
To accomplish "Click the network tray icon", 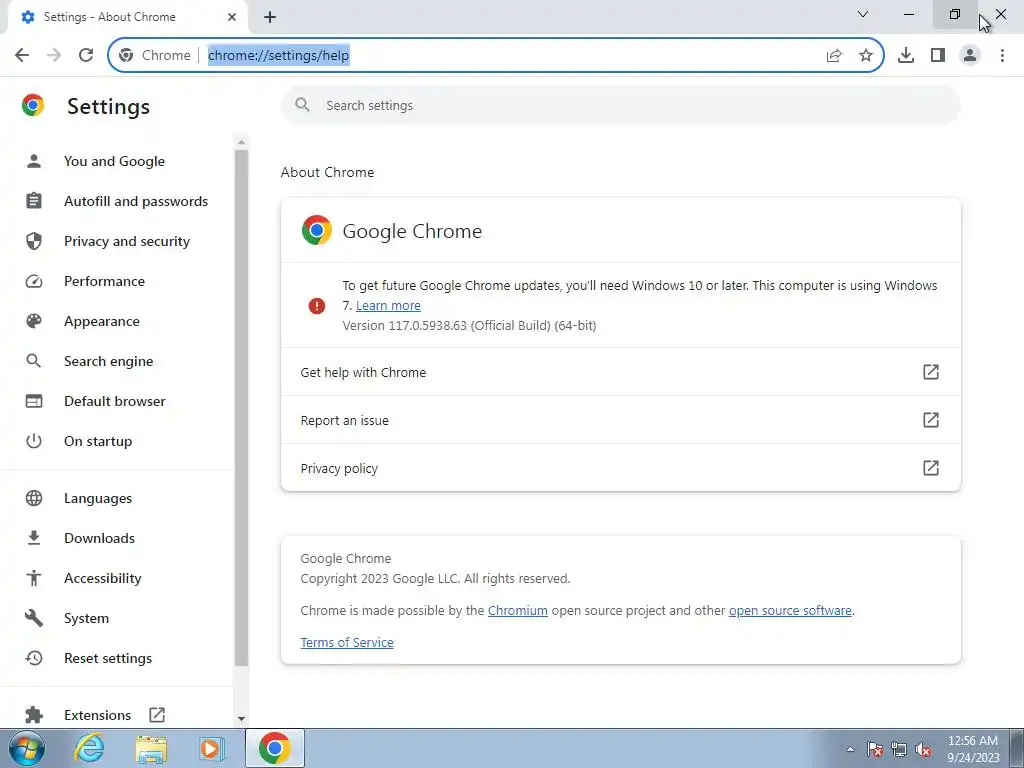I will click(899, 750).
